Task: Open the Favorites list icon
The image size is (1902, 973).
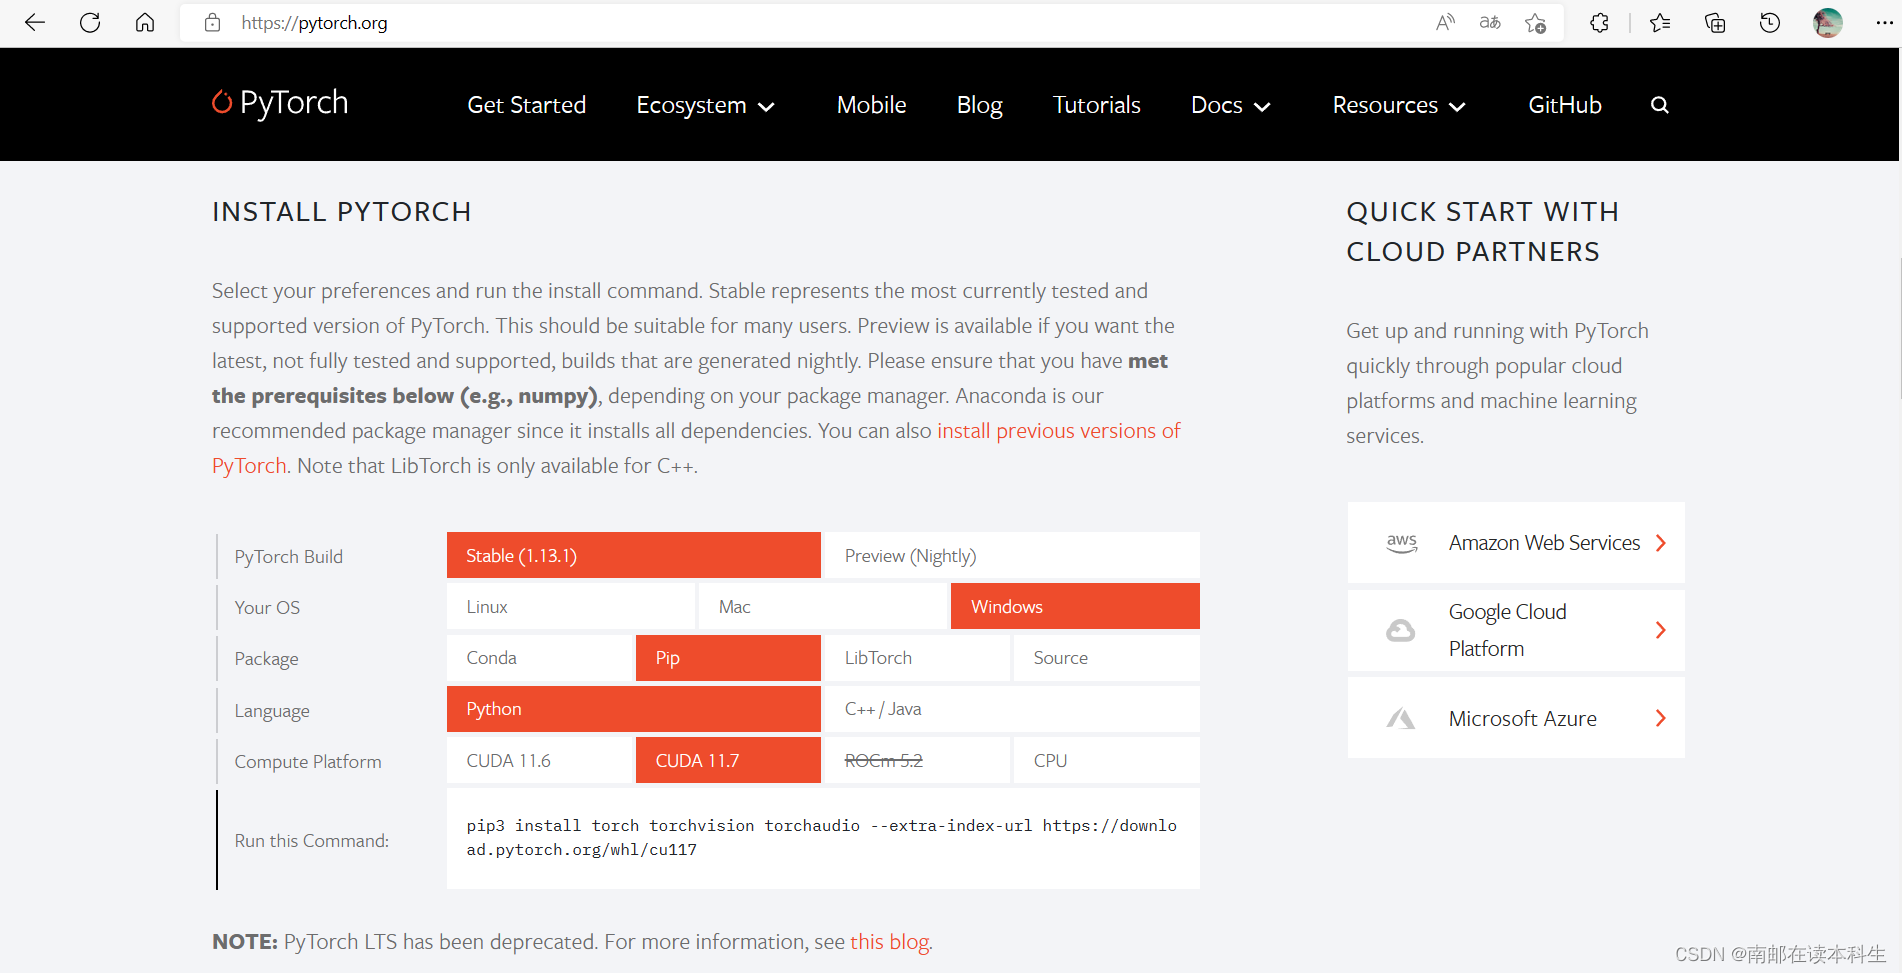Action: pyautogui.click(x=1660, y=22)
